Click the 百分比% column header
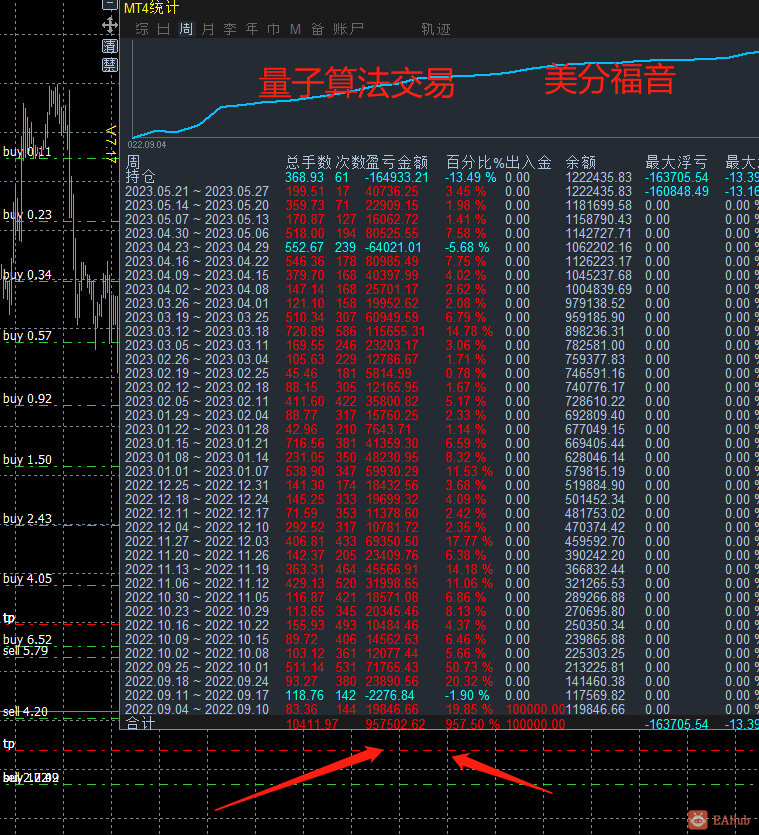This screenshot has height=835, width=759. coord(475,162)
